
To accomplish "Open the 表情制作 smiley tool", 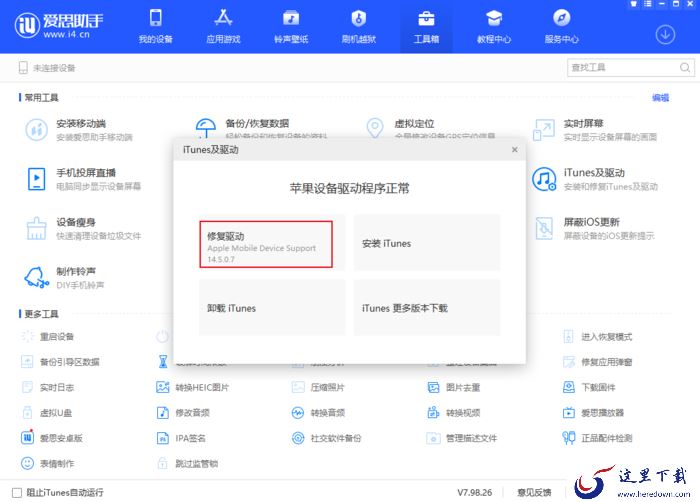I will pyautogui.click(x=48, y=463).
